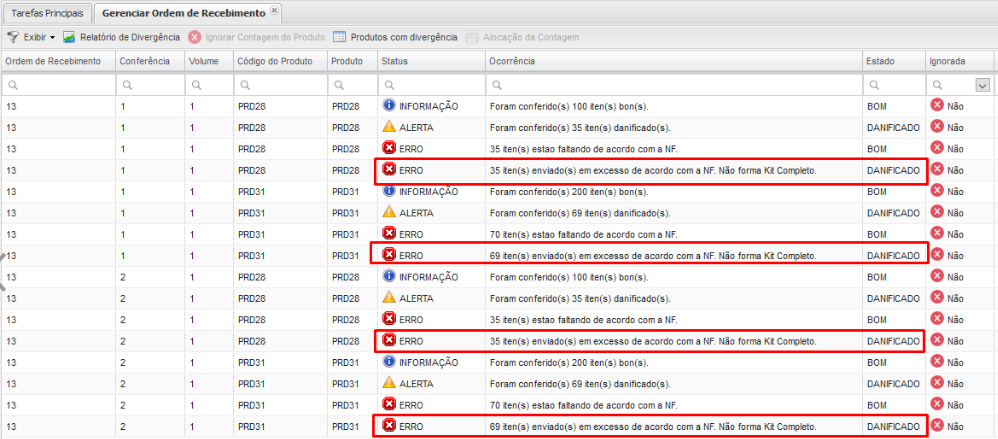
Task: Click Não red X in Conferência 1 PRD31 INFORMAÇÃO row
Action: pyautogui.click(x=937, y=191)
